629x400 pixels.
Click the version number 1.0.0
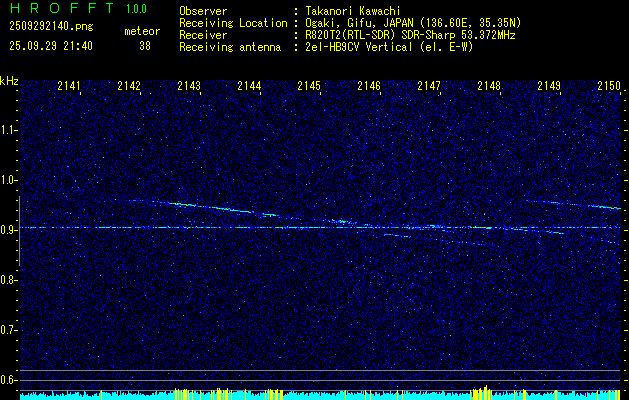click(136, 9)
